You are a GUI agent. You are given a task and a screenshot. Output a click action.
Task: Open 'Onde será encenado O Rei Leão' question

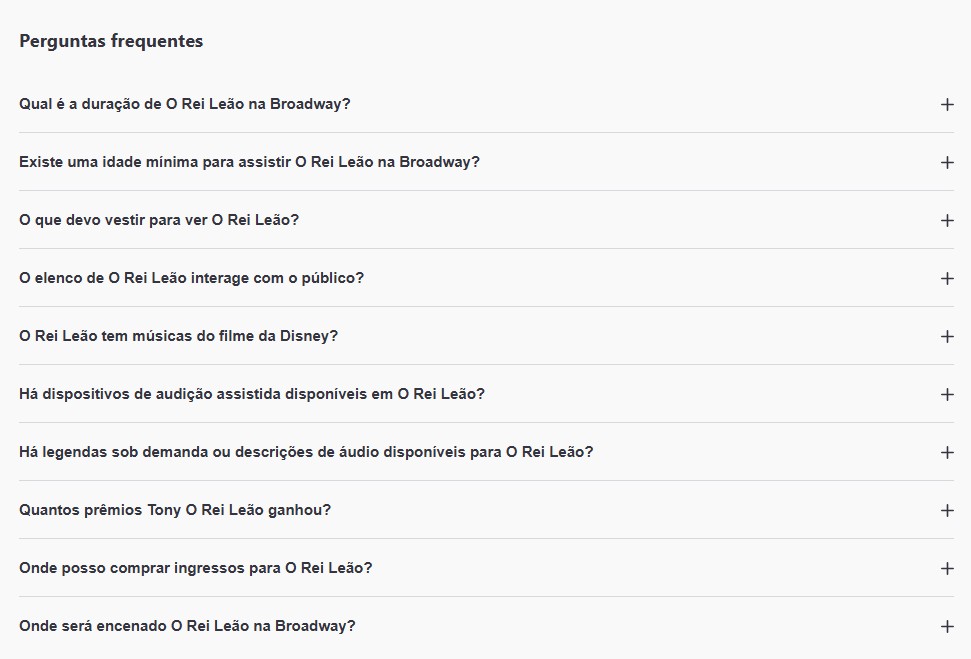[187, 626]
